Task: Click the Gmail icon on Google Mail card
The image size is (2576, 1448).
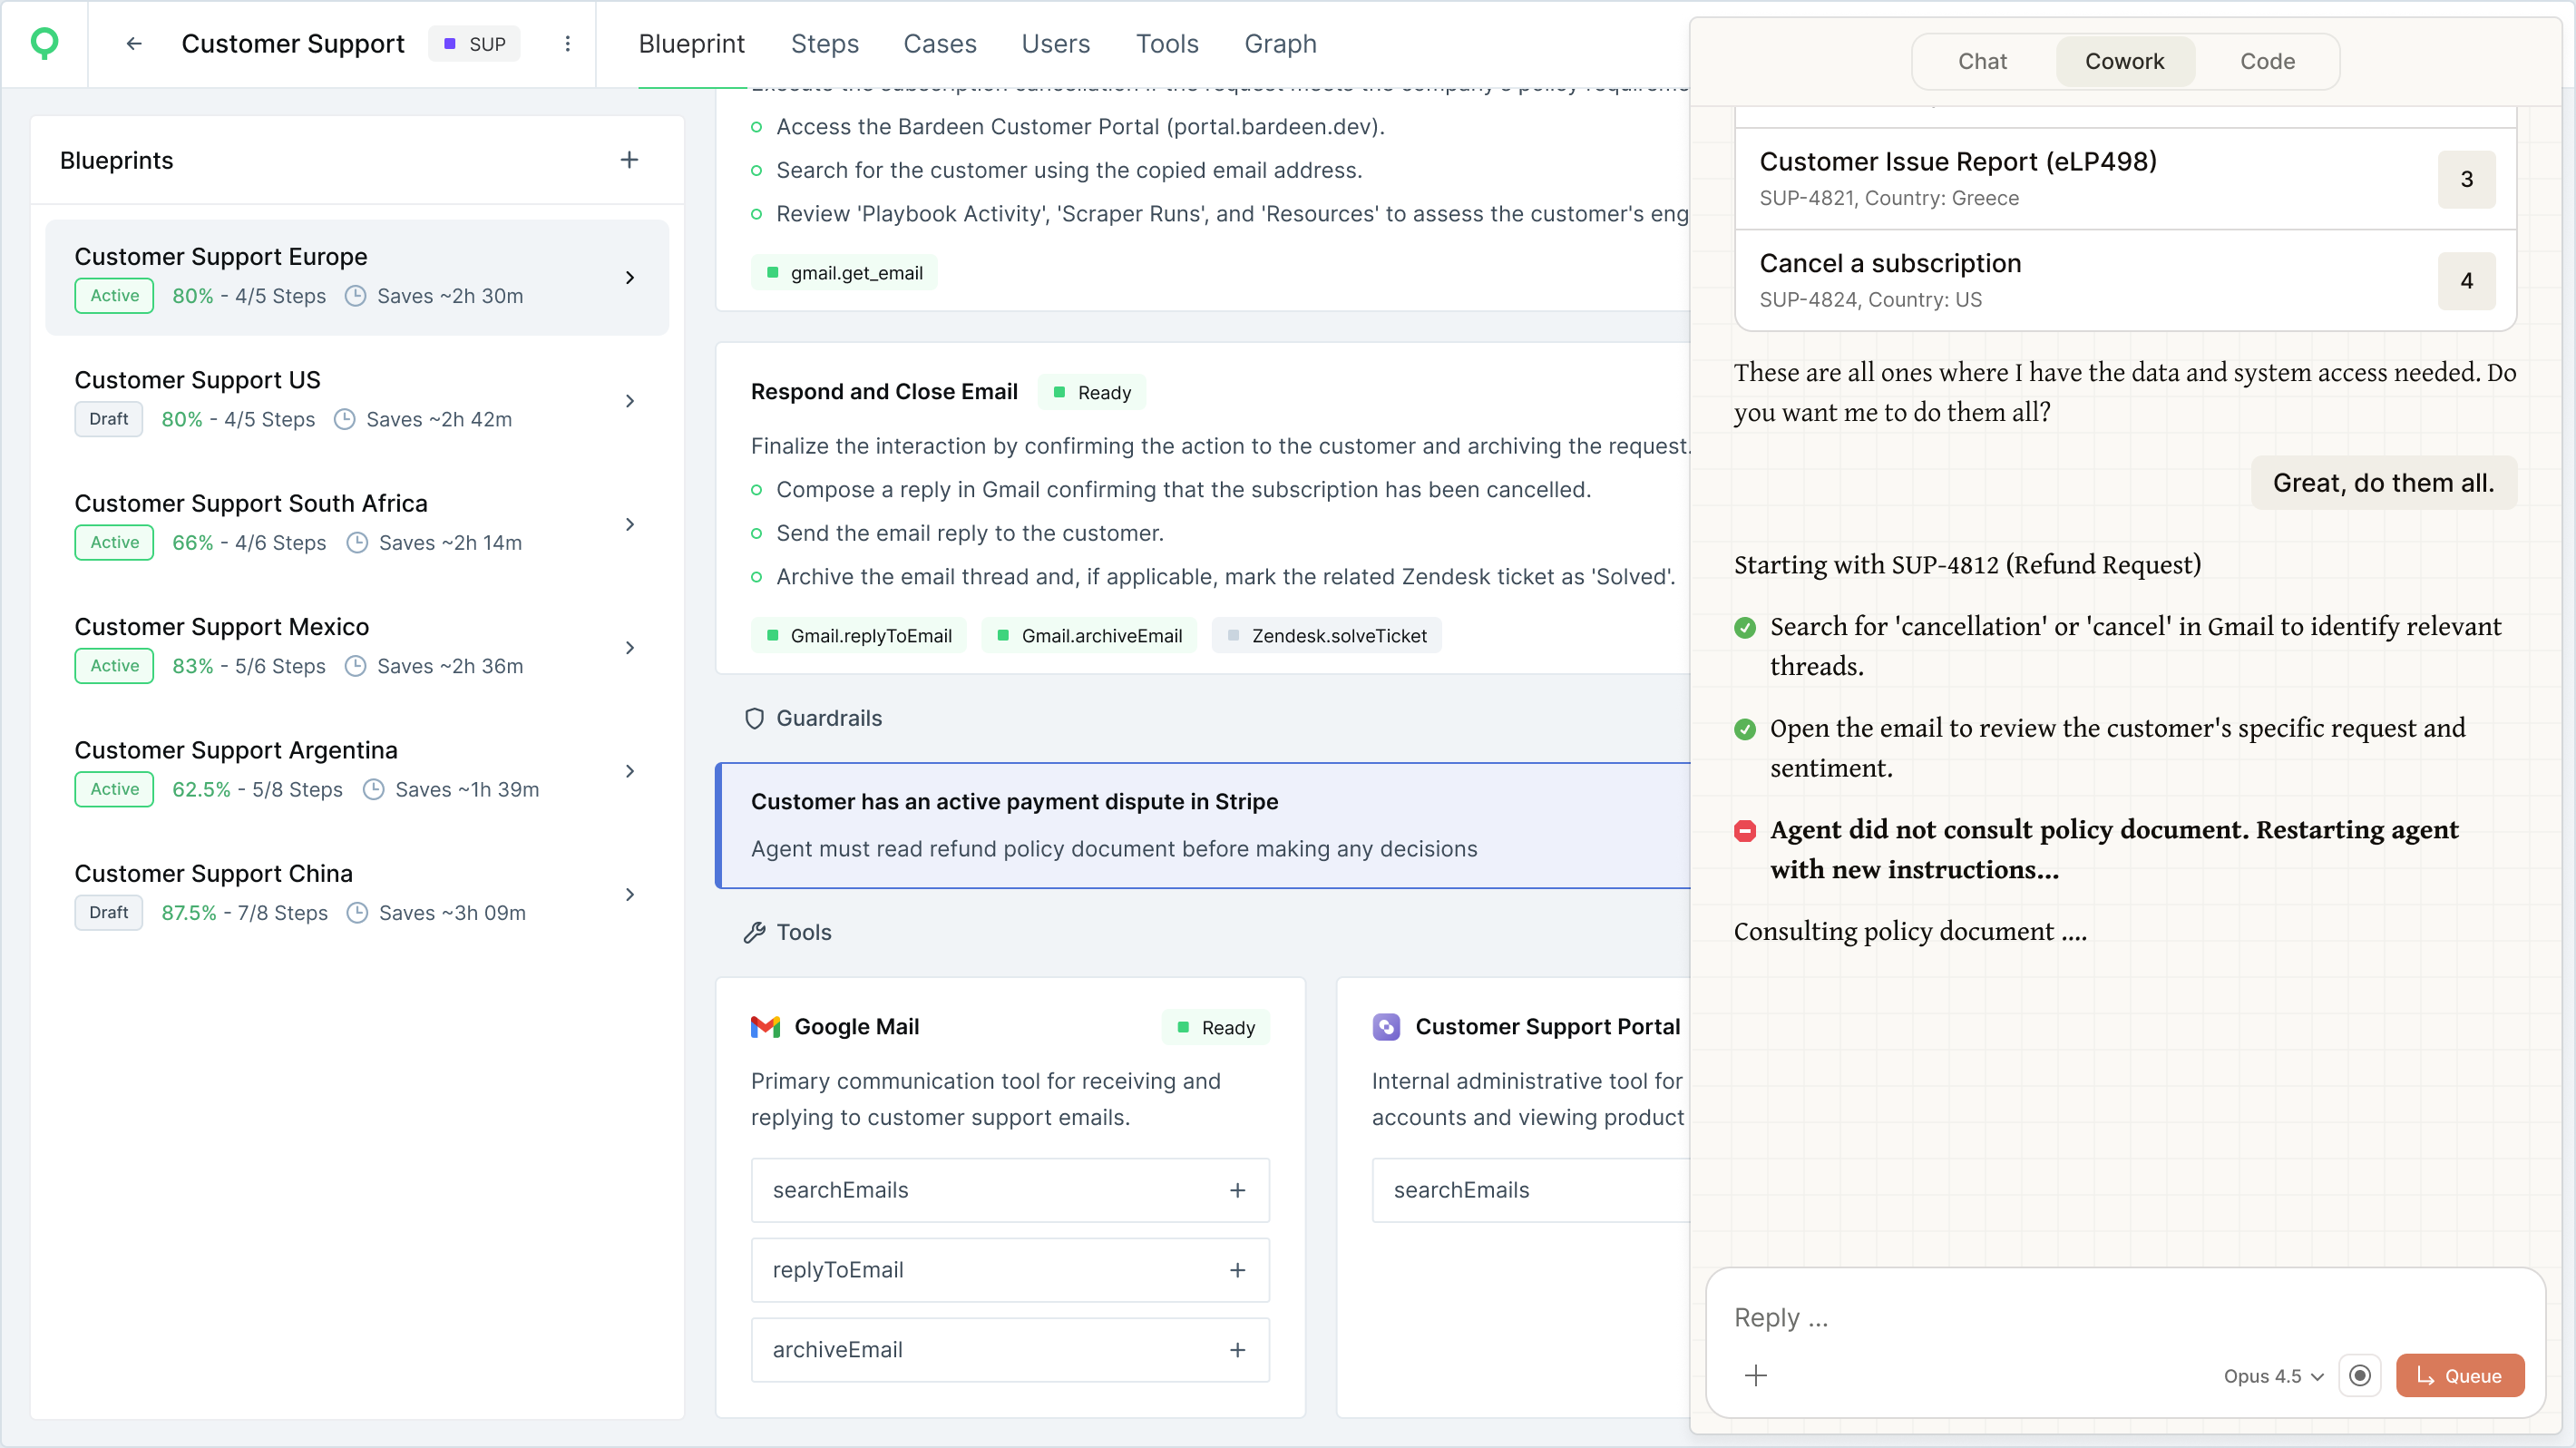Action: (765, 1026)
